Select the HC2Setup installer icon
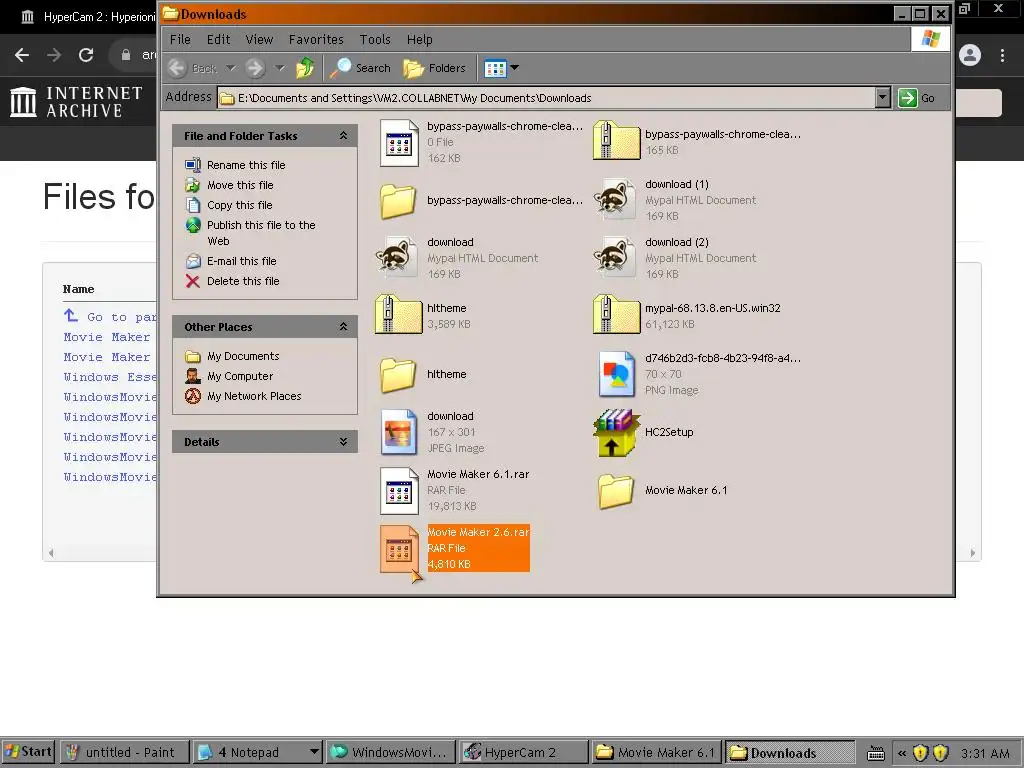The height and width of the screenshot is (768, 1024). pos(616,432)
